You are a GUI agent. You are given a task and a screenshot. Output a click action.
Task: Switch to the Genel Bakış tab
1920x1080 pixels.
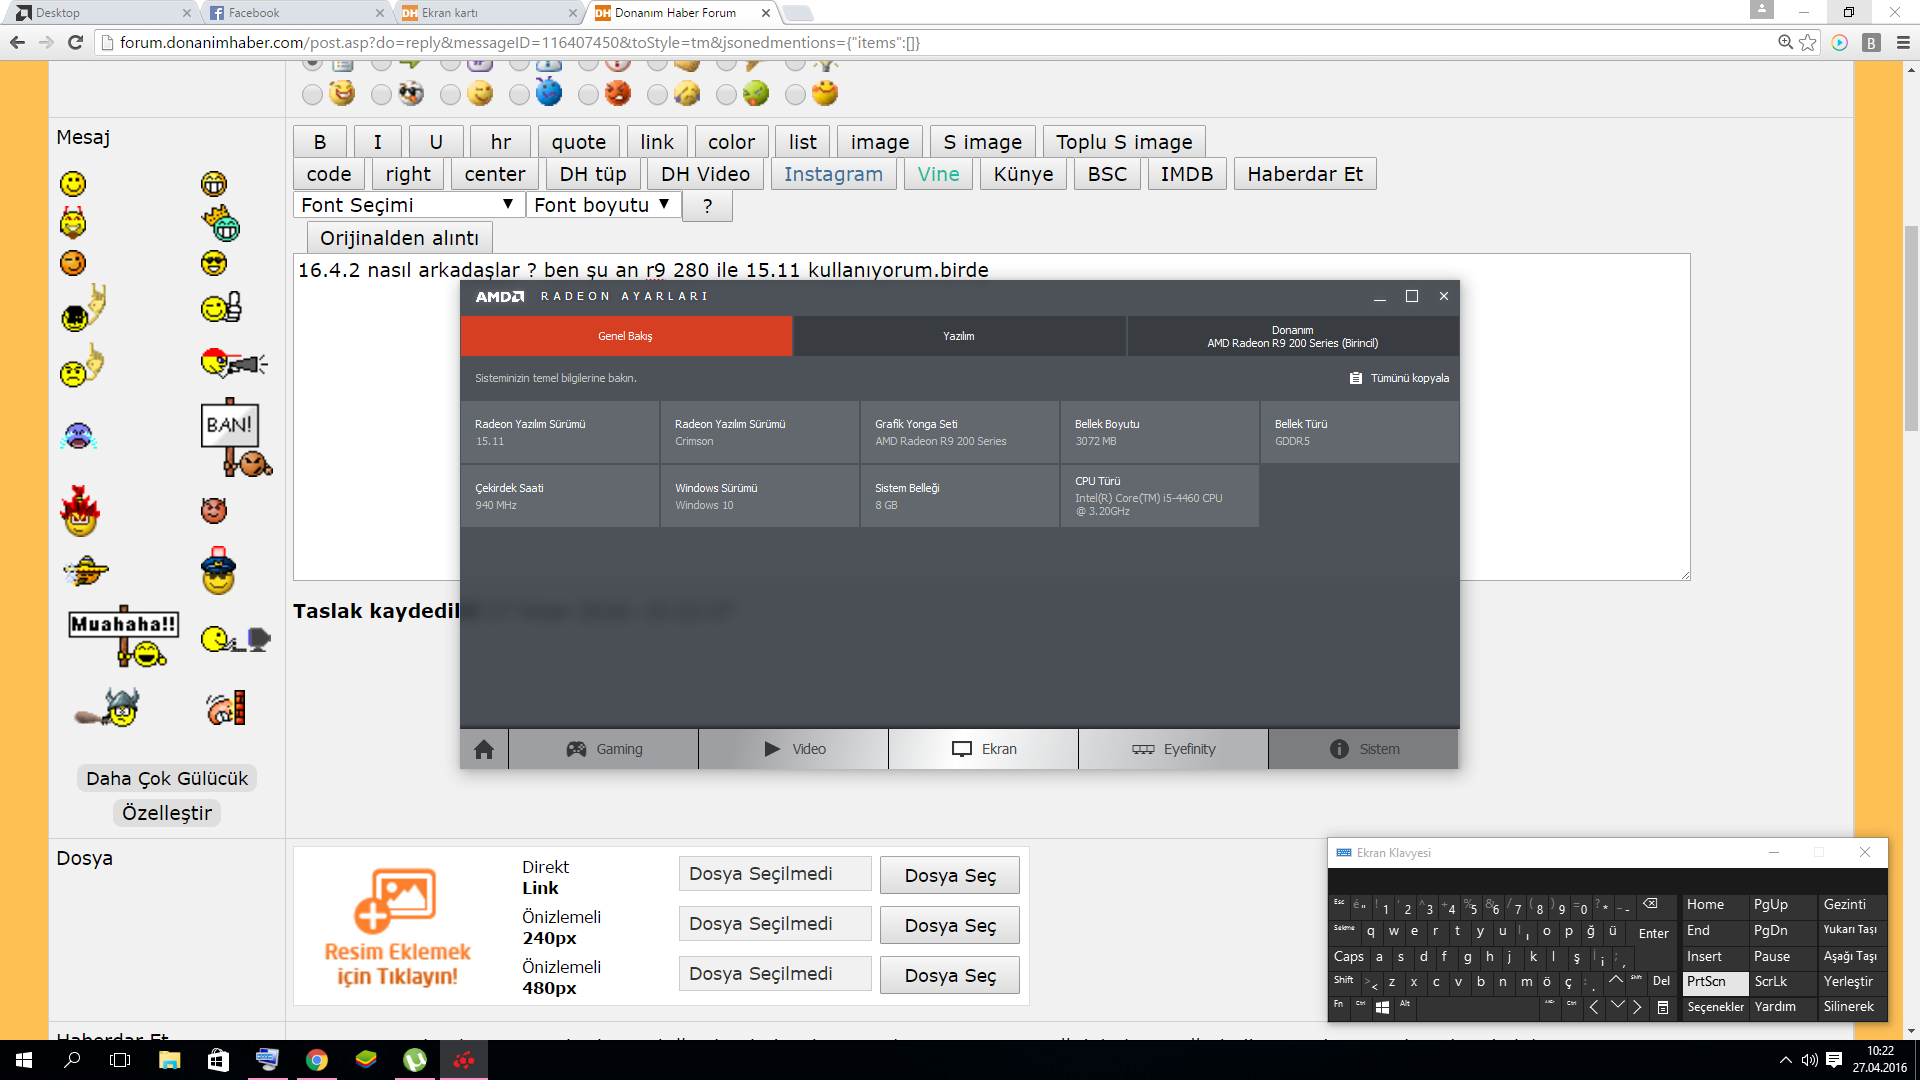(x=626, y=336)
